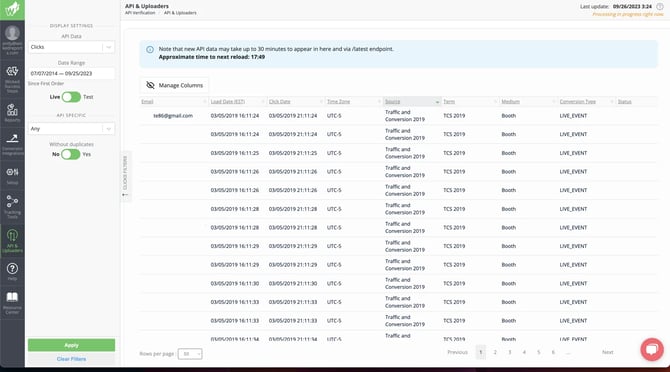Toggle the Live/Test switch
This screenshot has height=372, width=670.
tap(71, 97)
